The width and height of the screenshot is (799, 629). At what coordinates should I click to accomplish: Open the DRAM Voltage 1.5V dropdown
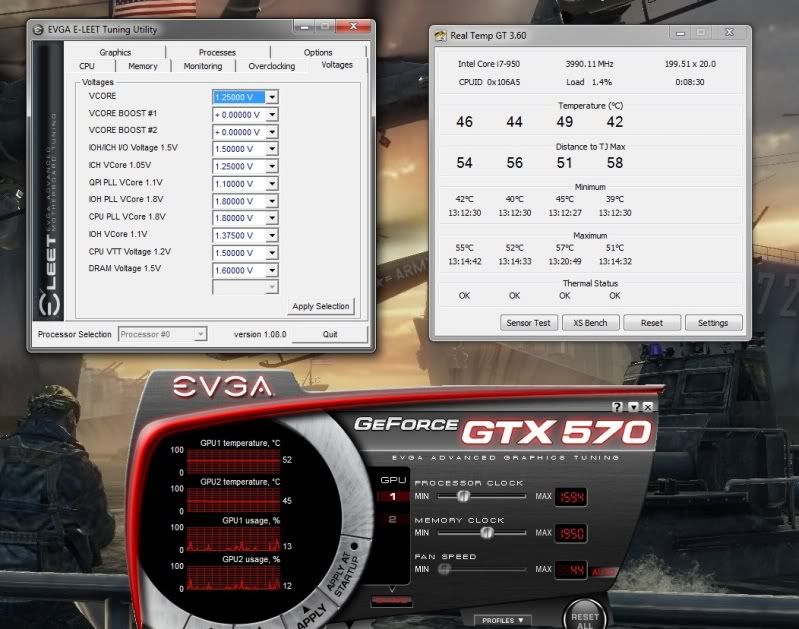pos(272,270)
